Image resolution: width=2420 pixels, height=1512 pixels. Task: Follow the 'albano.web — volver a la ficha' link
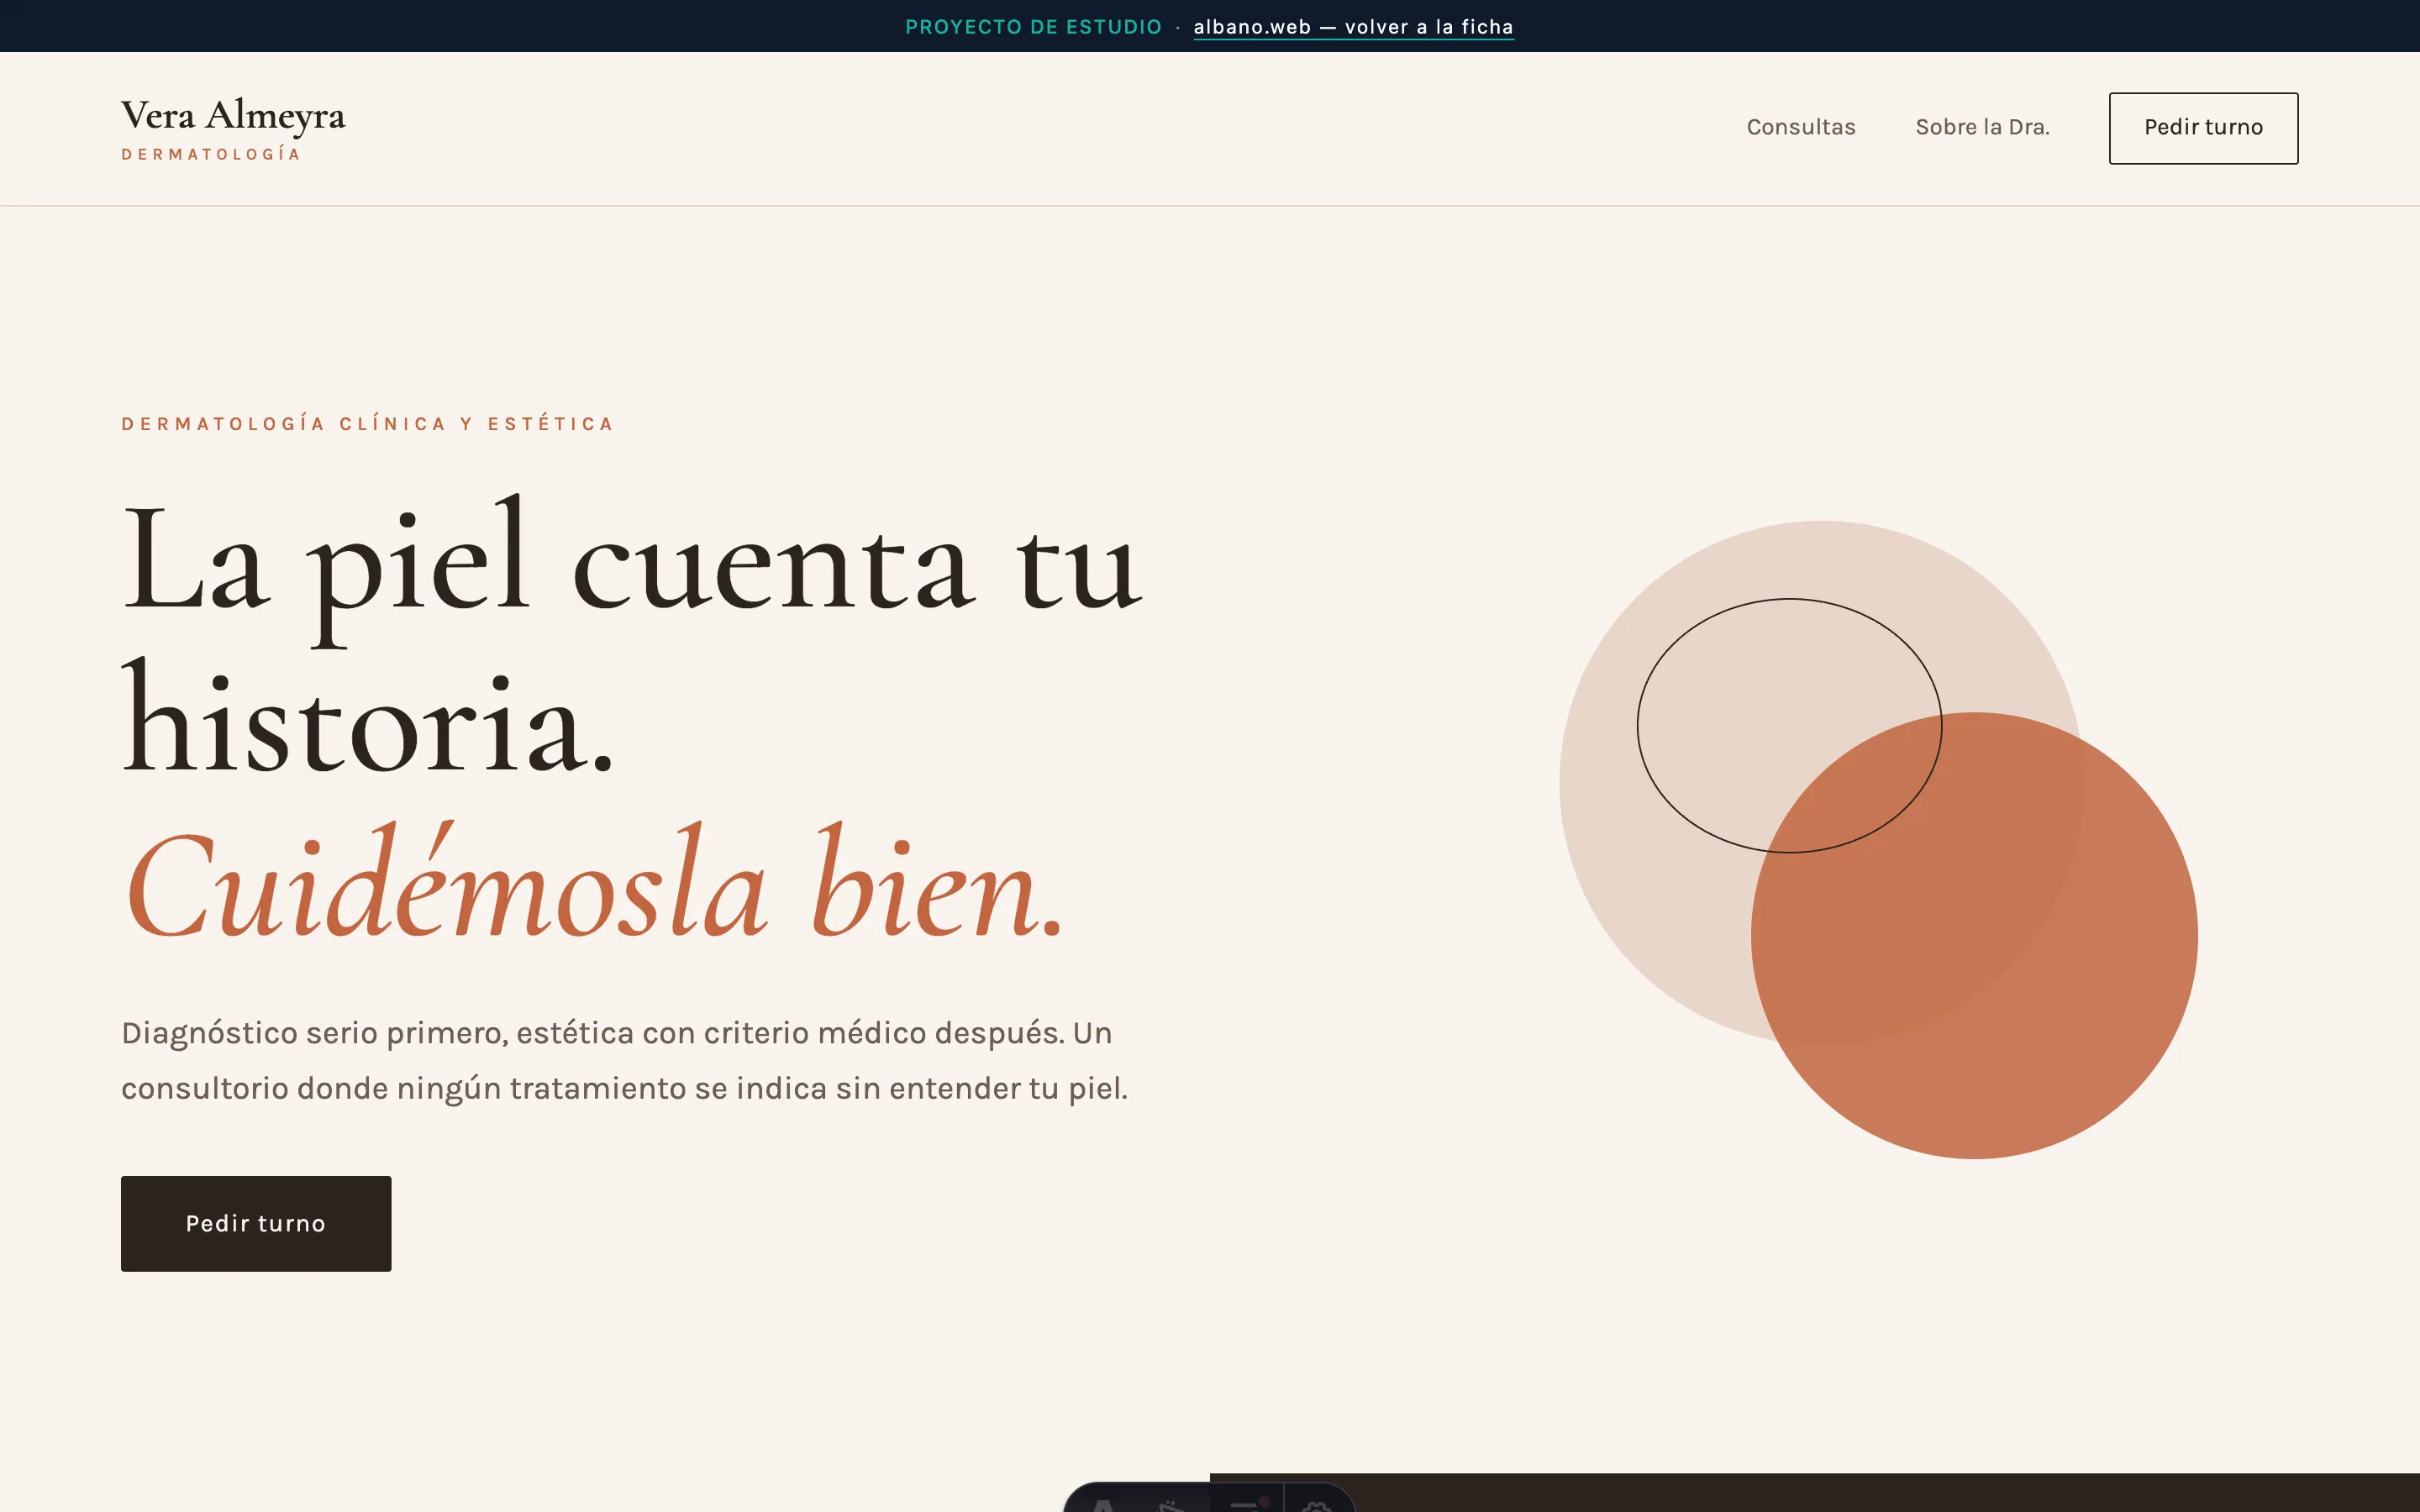click(1353, 27)
